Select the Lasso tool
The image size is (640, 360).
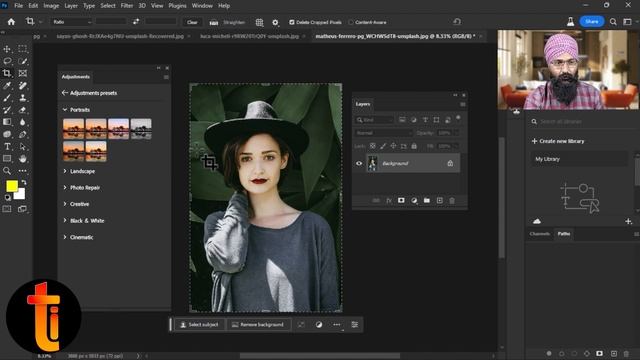coord(7,61)
